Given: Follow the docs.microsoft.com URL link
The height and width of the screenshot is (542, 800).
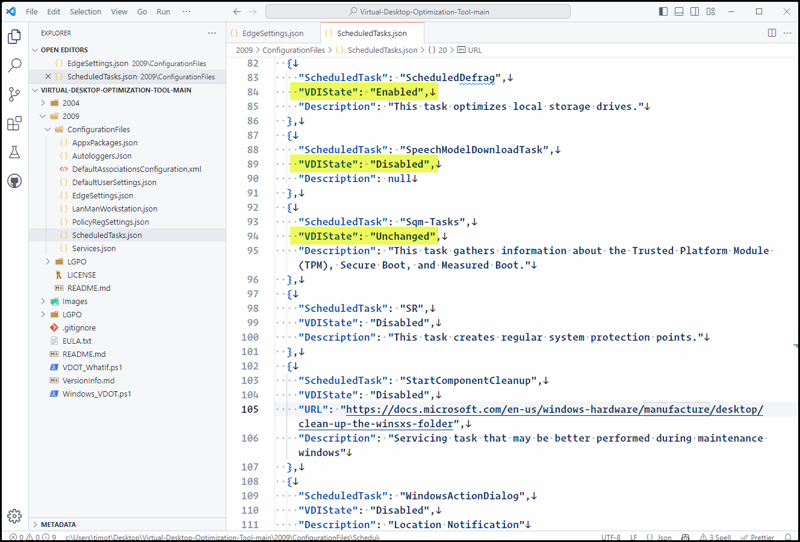Looking at the screenshot, I should click(x=552, y=410).
